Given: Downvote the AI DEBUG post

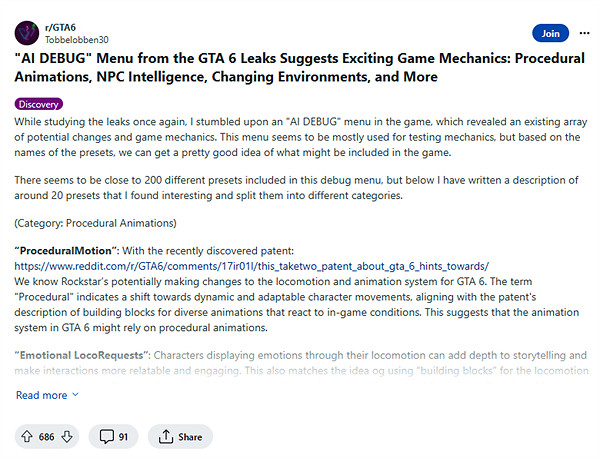Looking at the screenshot, I should [x=68, y=436].
